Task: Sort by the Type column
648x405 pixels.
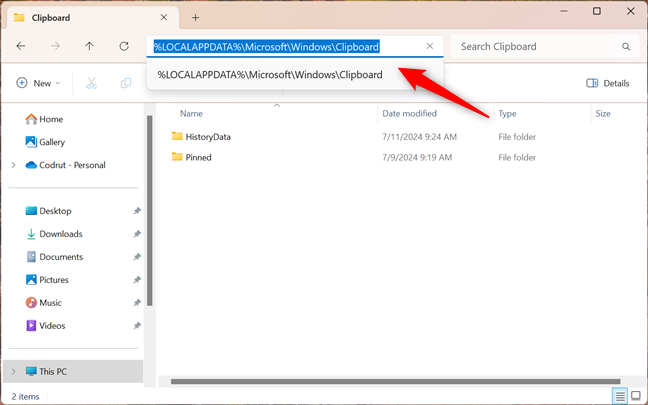Action: [x=507, y=114]
